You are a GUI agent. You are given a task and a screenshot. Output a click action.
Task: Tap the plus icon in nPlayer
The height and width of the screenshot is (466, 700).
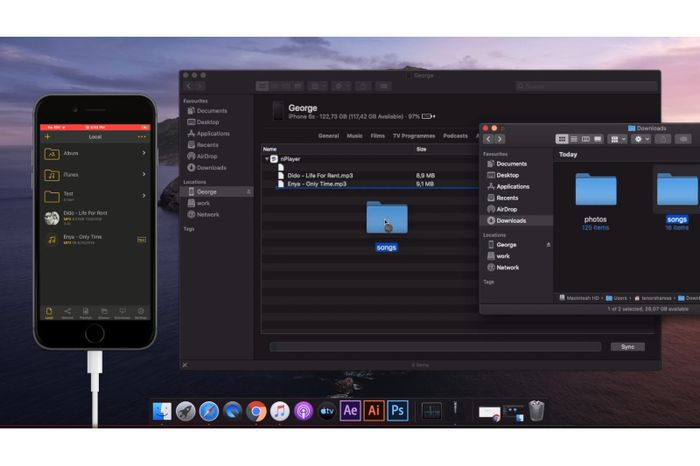47,136
